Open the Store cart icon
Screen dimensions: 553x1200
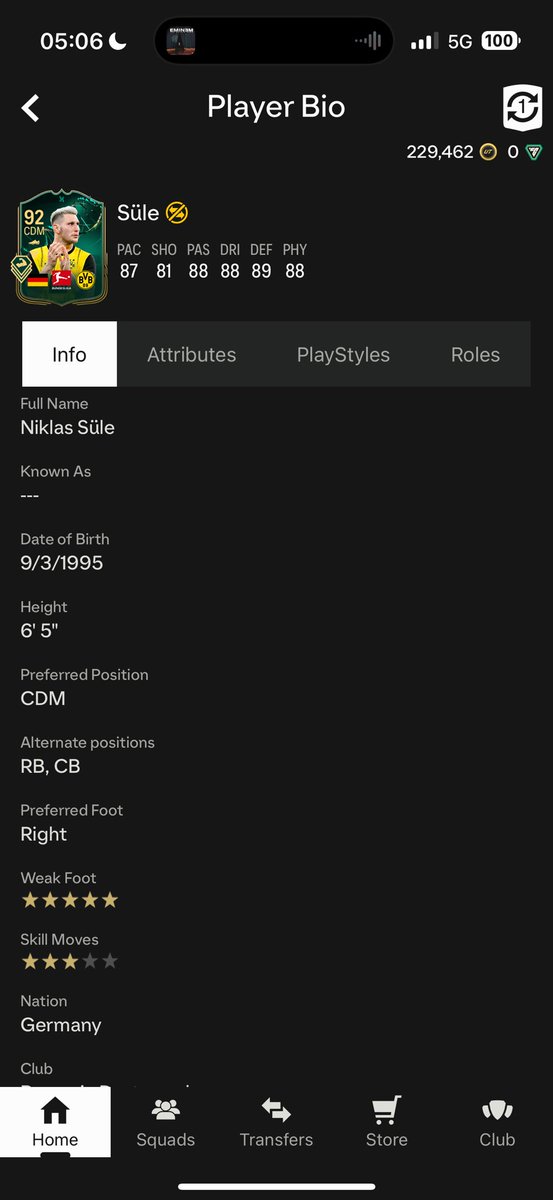pyautogui.click(x=387, y=1110)
